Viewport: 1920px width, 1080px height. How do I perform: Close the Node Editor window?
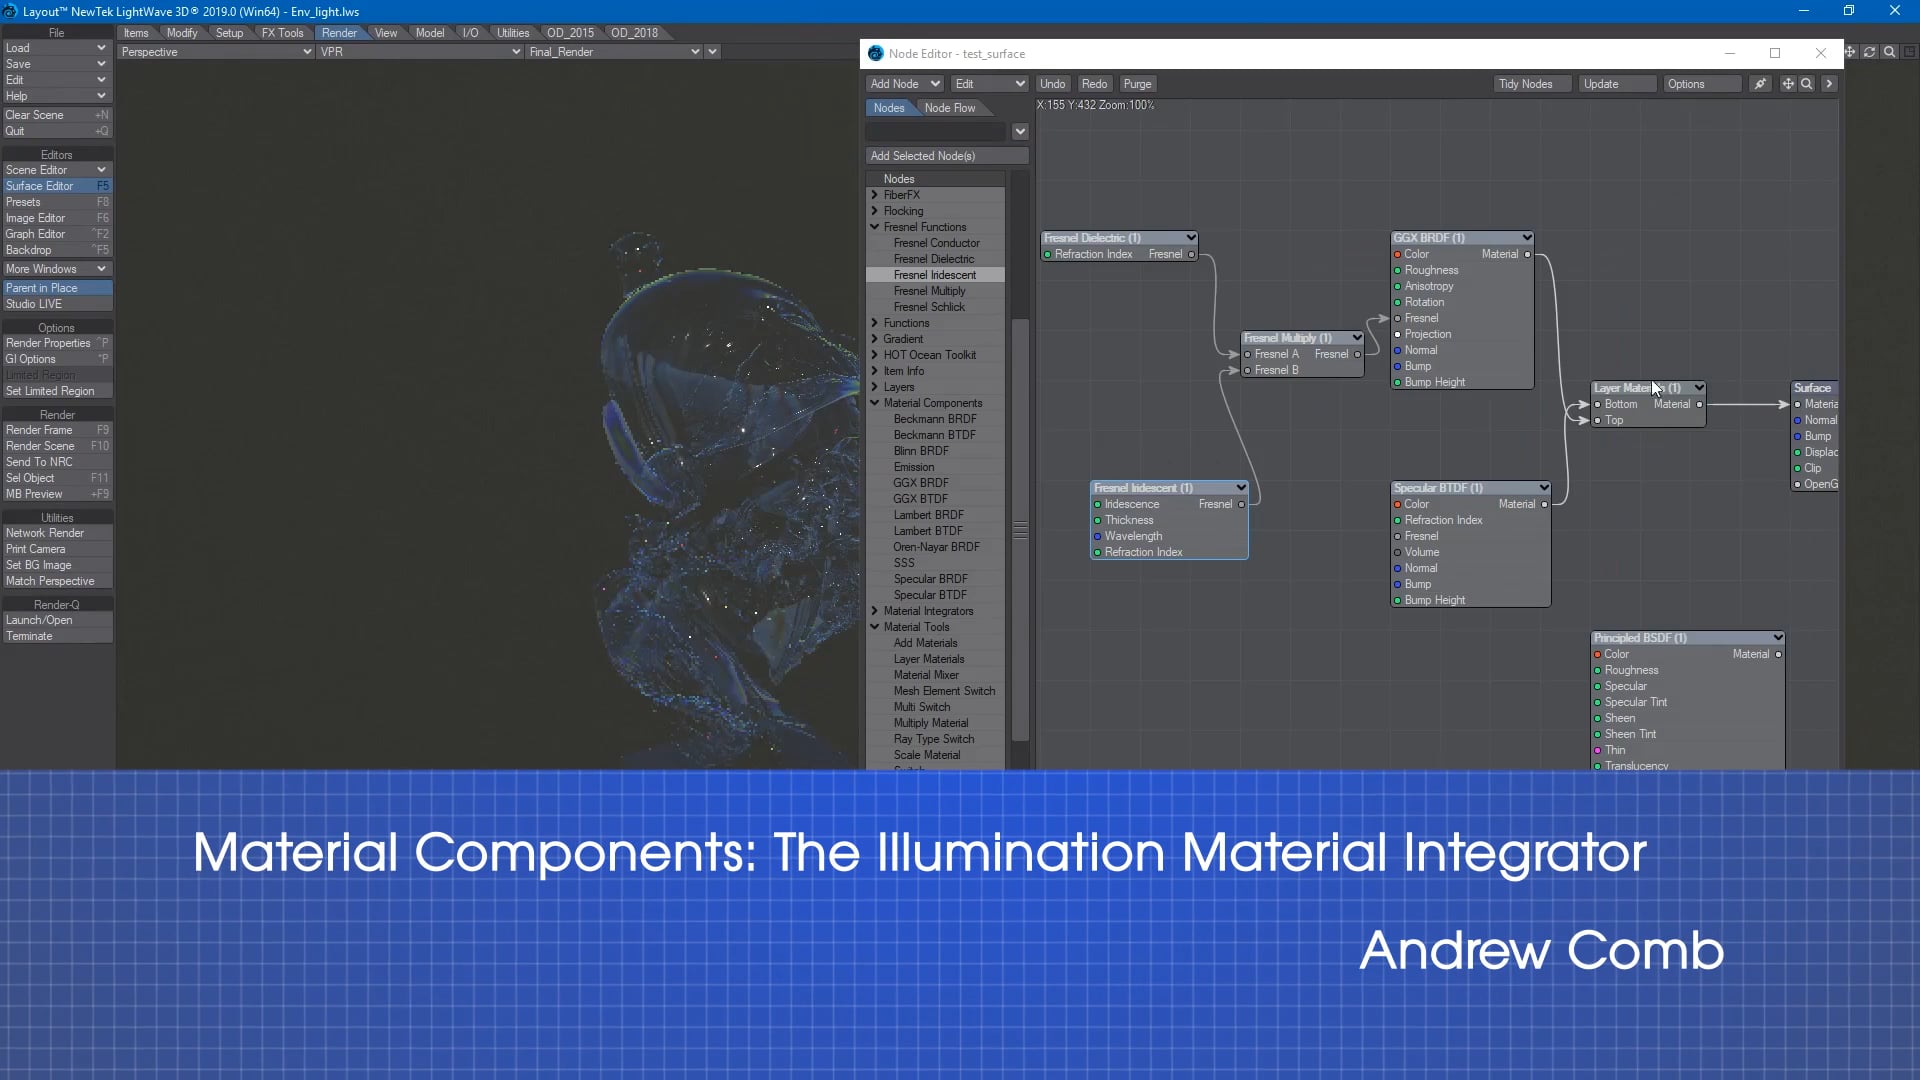[1821, 54]
